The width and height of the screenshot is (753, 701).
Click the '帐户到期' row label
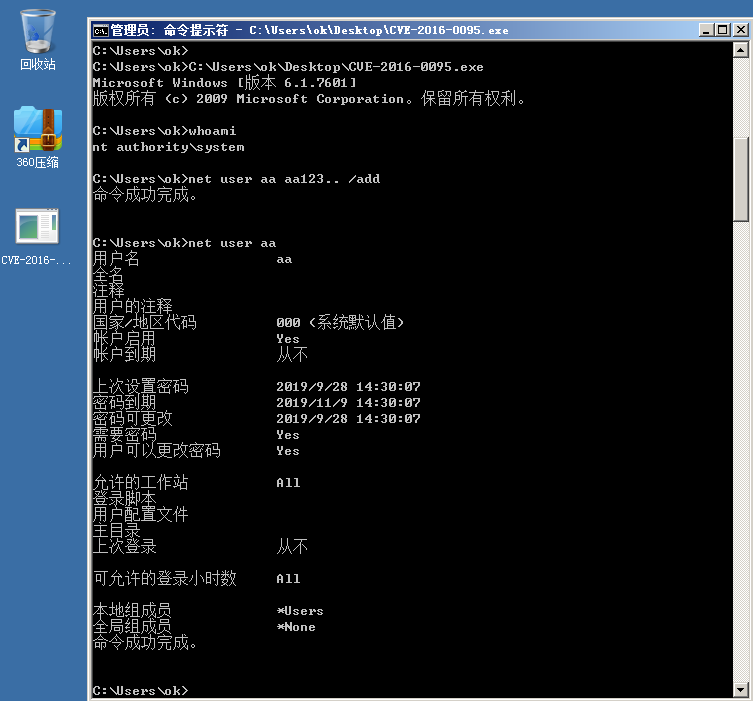point(124,354)
